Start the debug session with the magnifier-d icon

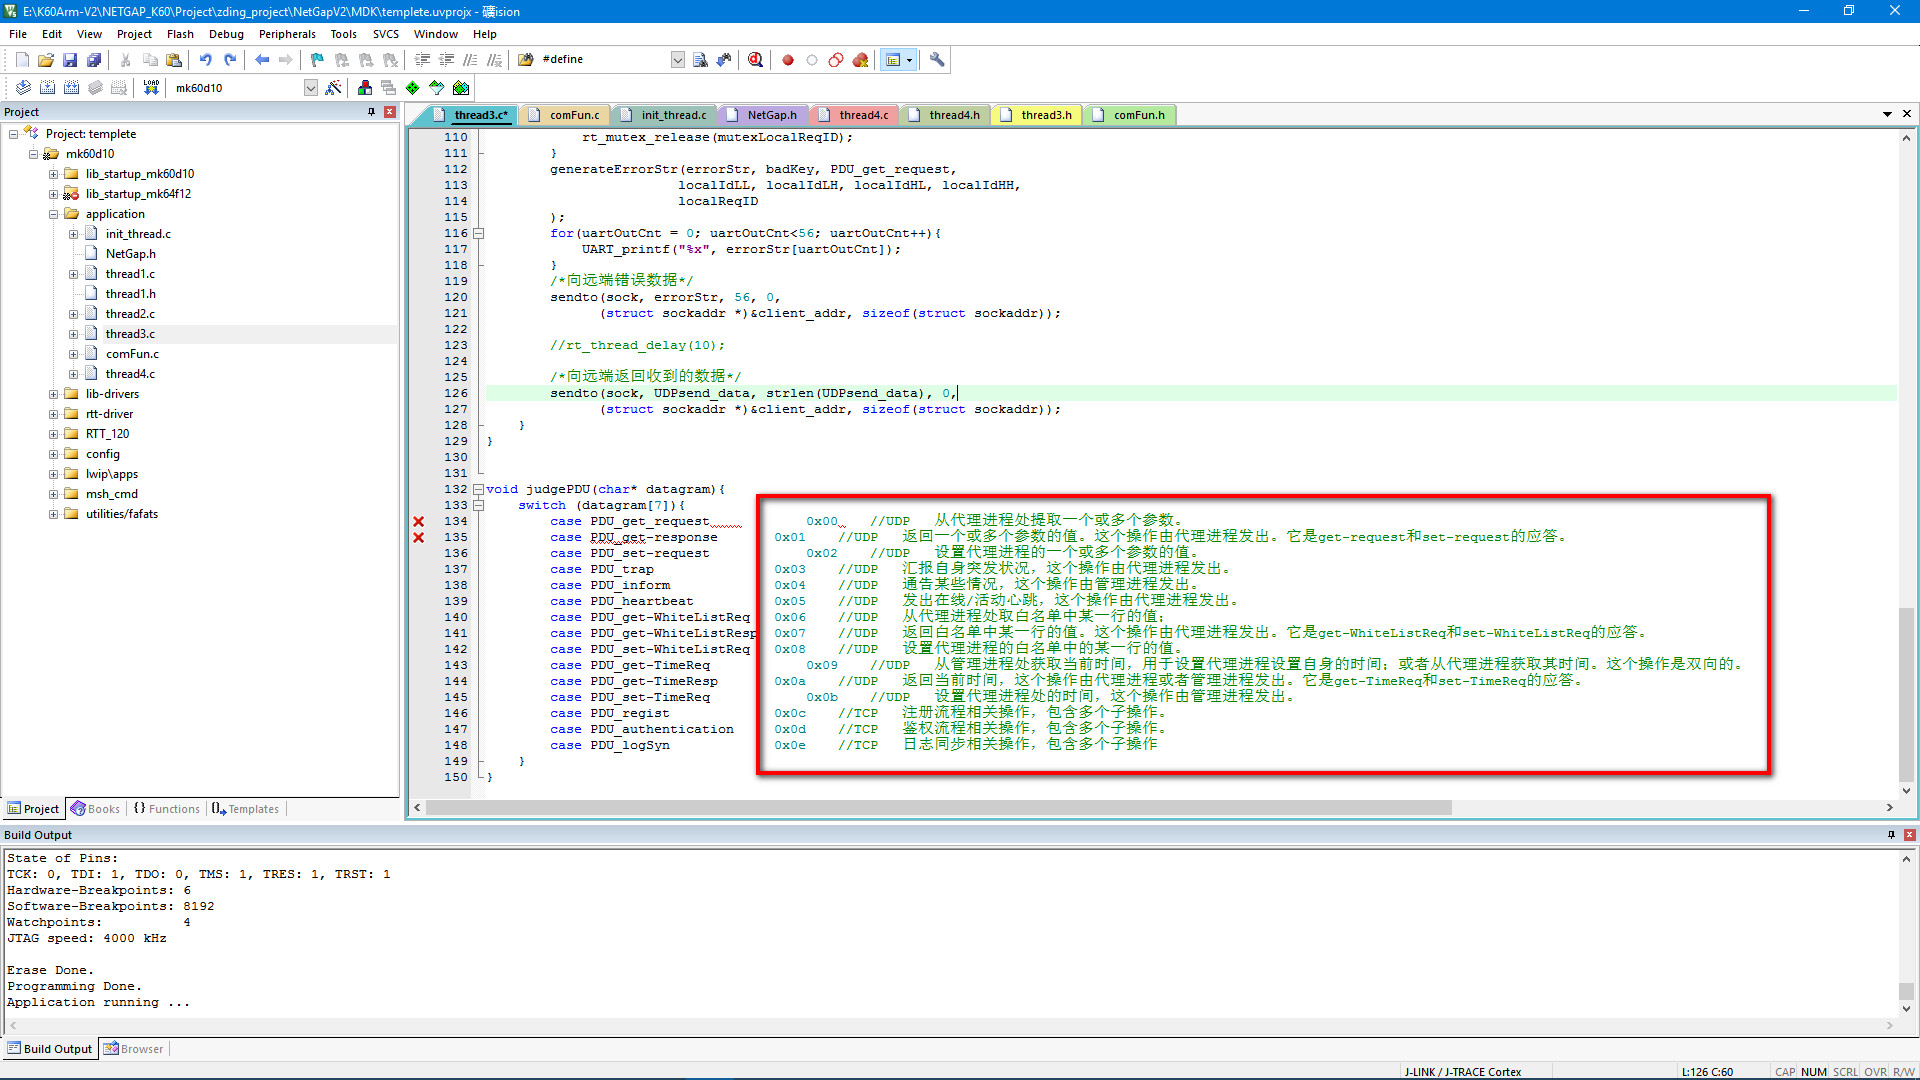coord(755,60)
